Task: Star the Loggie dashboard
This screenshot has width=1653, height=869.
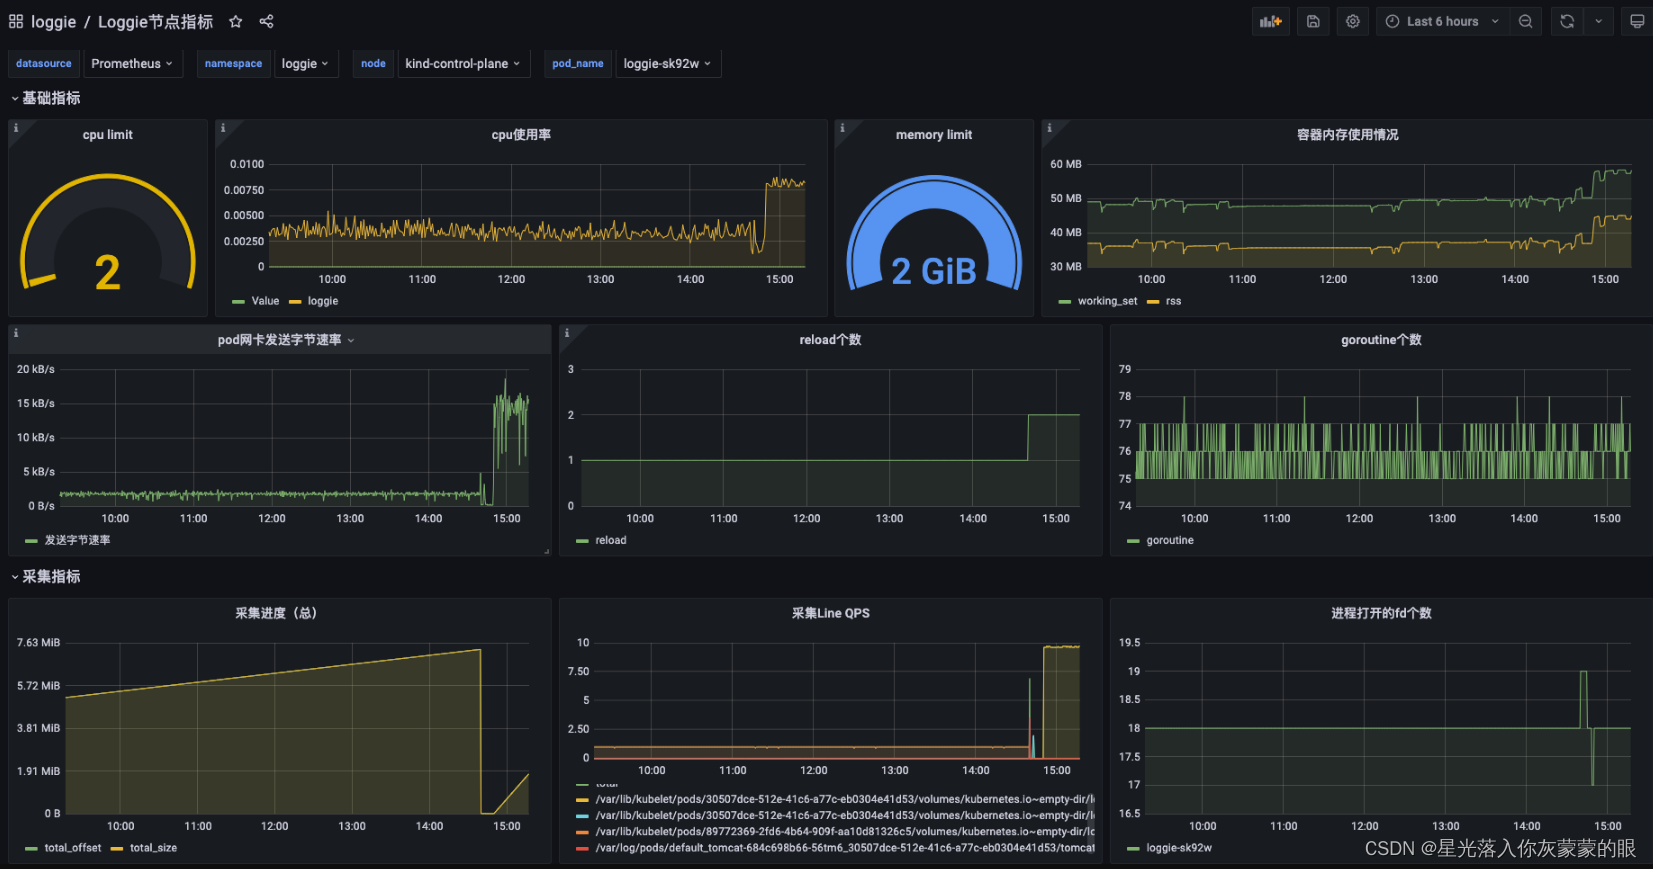Action: pos(236,21)
